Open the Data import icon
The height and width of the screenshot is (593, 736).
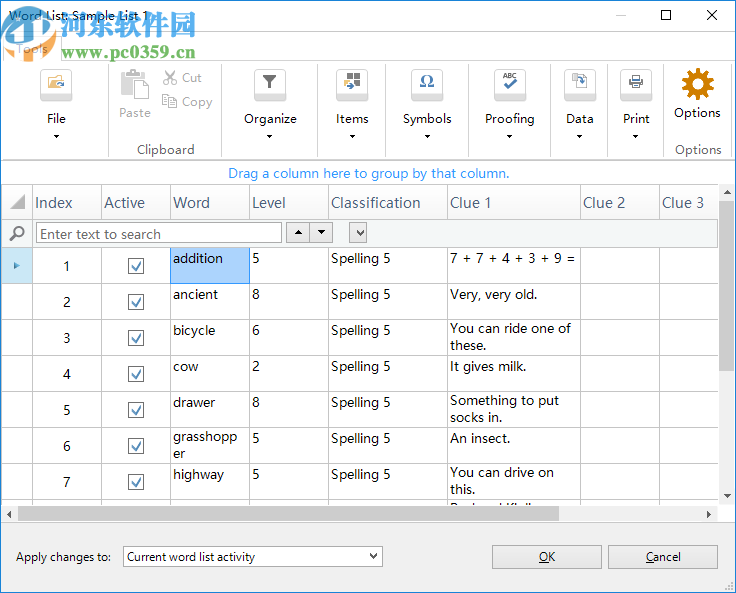(580, 85)
